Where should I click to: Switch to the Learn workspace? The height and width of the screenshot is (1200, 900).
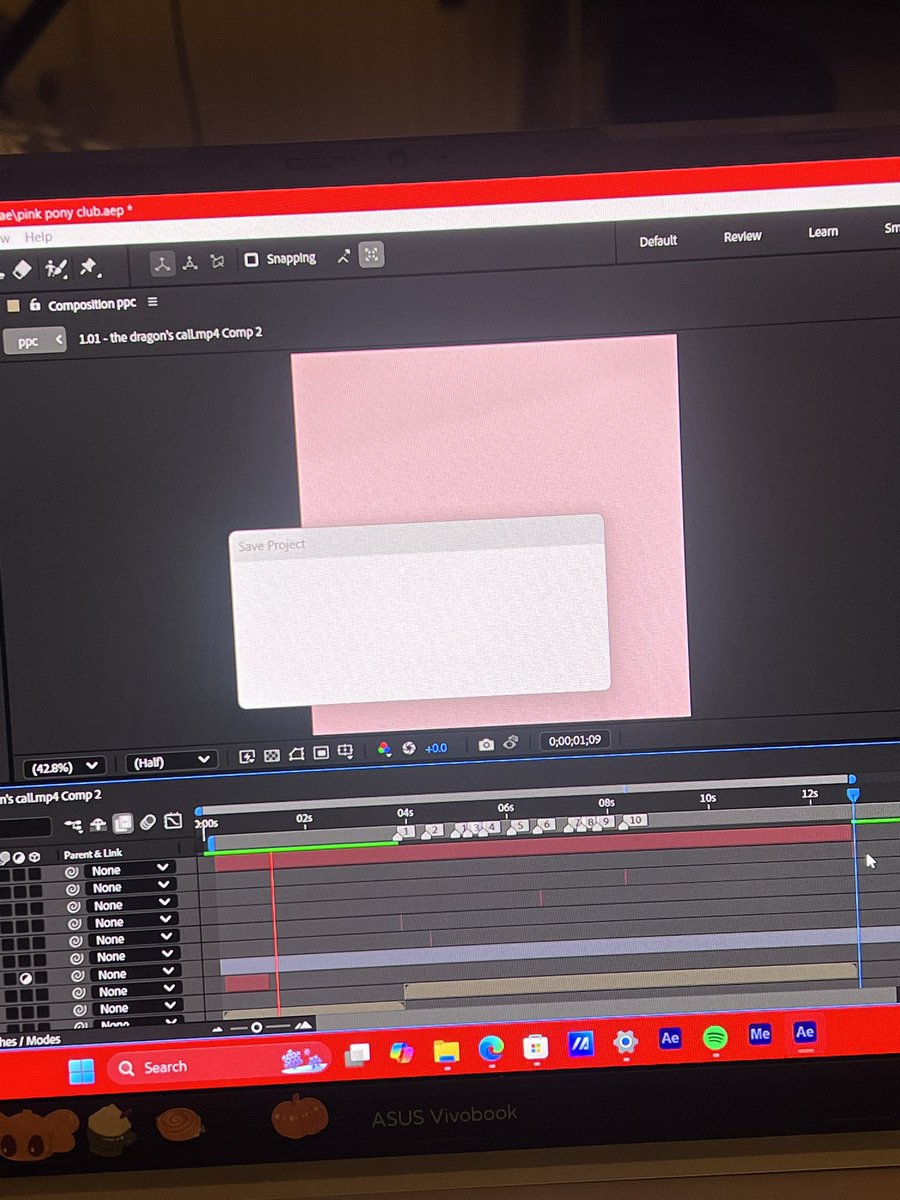point(823,232)
